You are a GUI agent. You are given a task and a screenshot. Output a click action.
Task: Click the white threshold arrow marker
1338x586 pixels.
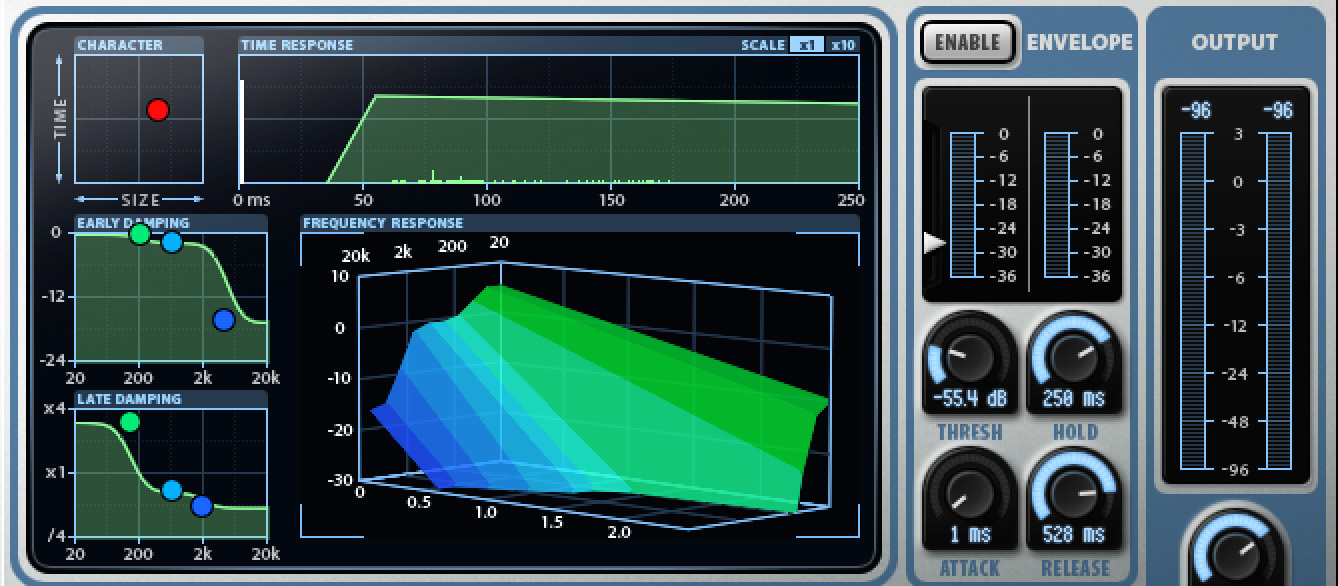coord(934,243)
